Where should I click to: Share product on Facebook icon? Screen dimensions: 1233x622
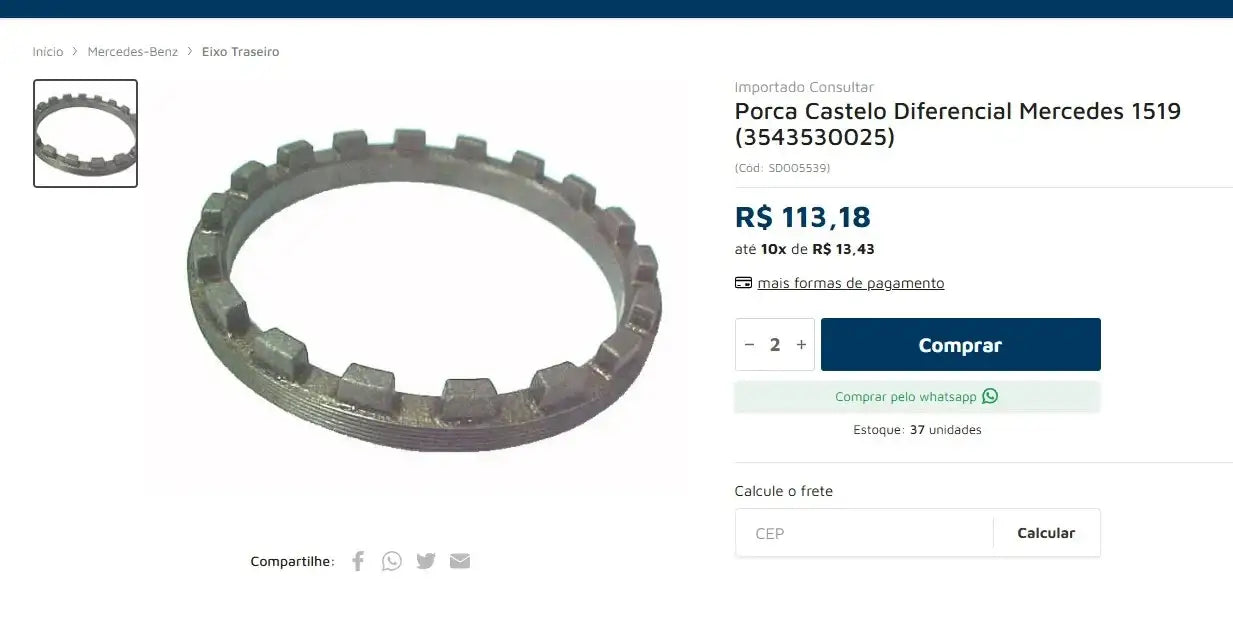(358, 561)
